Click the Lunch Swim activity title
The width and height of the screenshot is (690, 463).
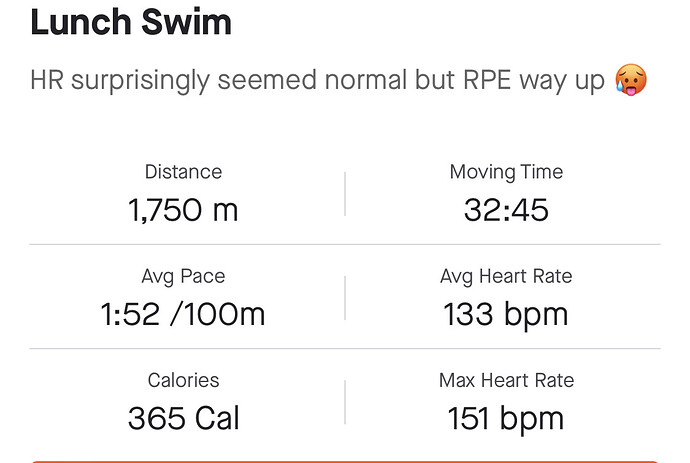coord(131,22)
